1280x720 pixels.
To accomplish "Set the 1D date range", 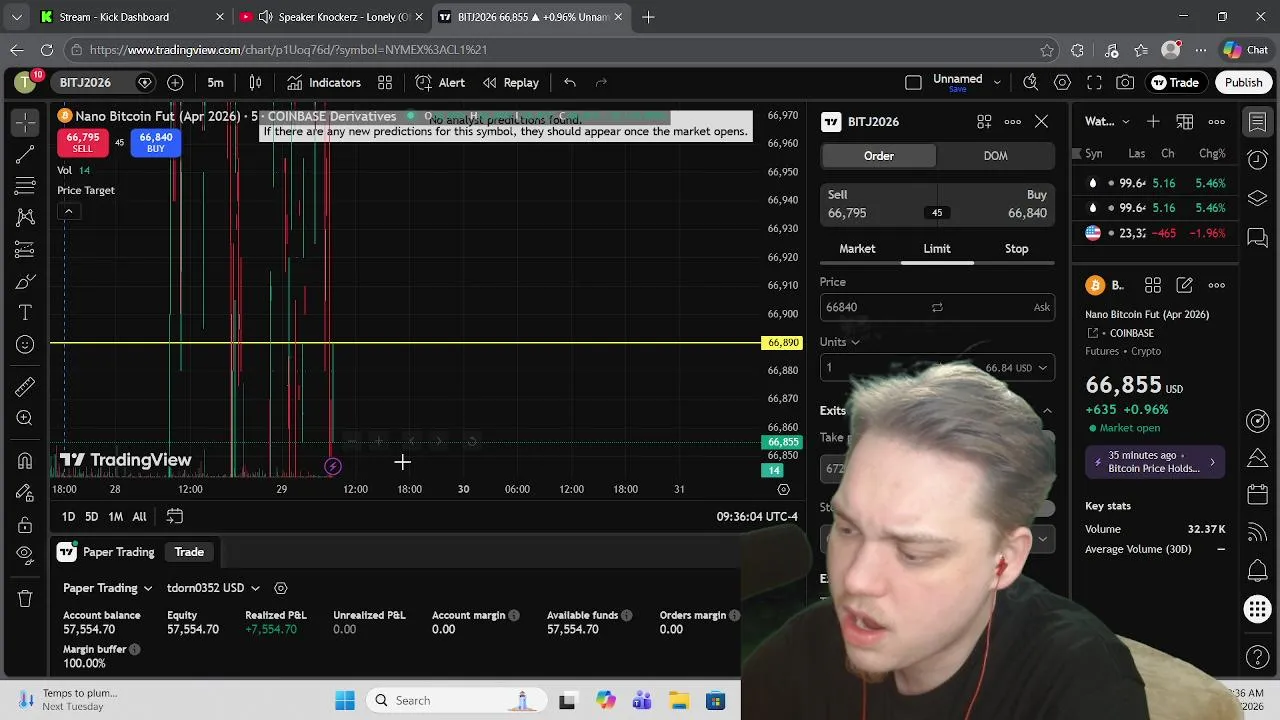I will [68, 517].
